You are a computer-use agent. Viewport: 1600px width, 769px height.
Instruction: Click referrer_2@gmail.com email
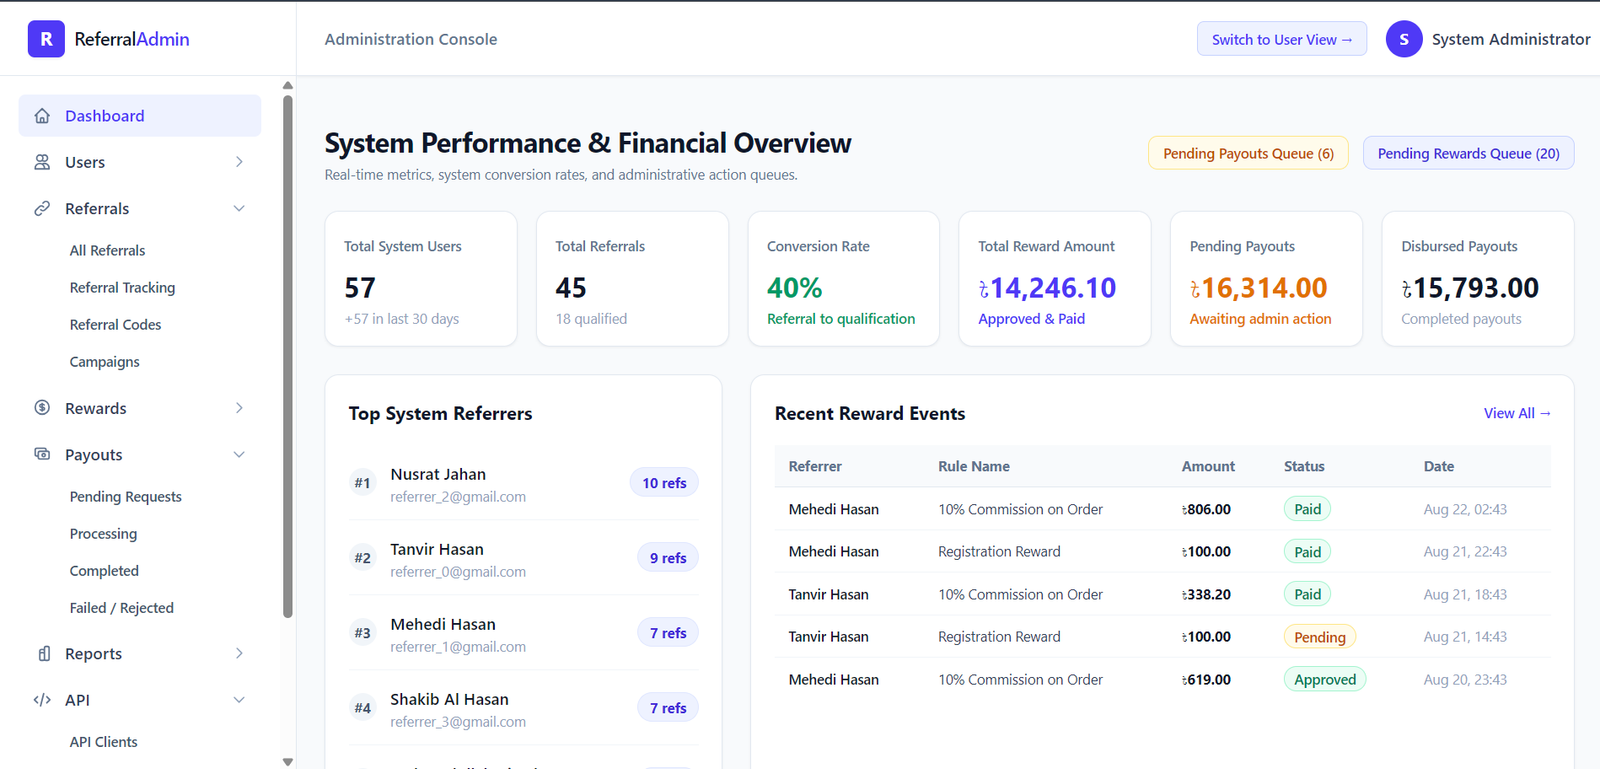[x=458, y=497]
